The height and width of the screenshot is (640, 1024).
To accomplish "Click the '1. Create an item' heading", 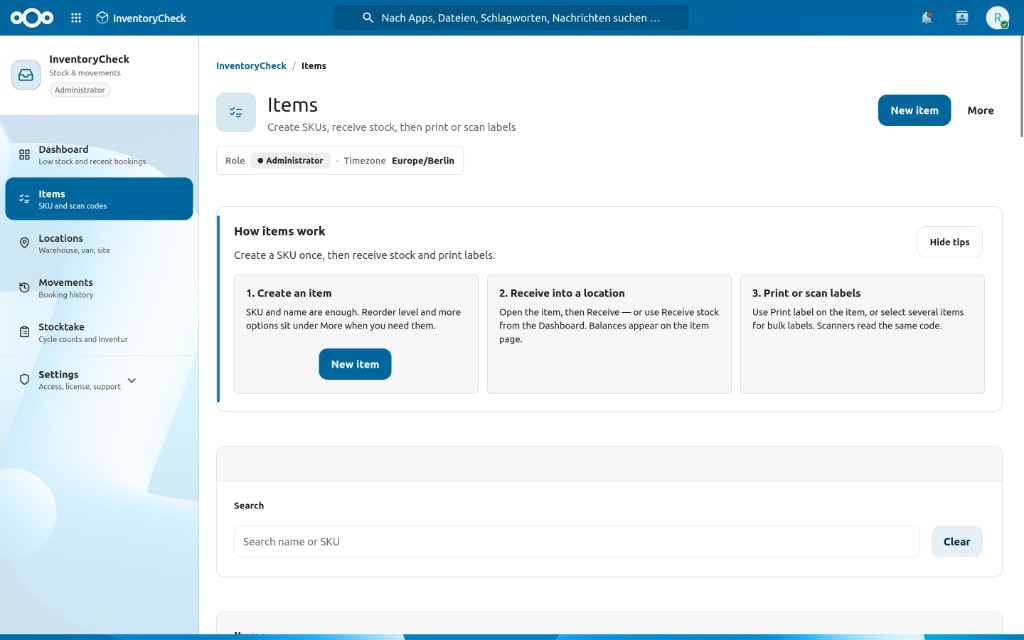I will [289, 293].
